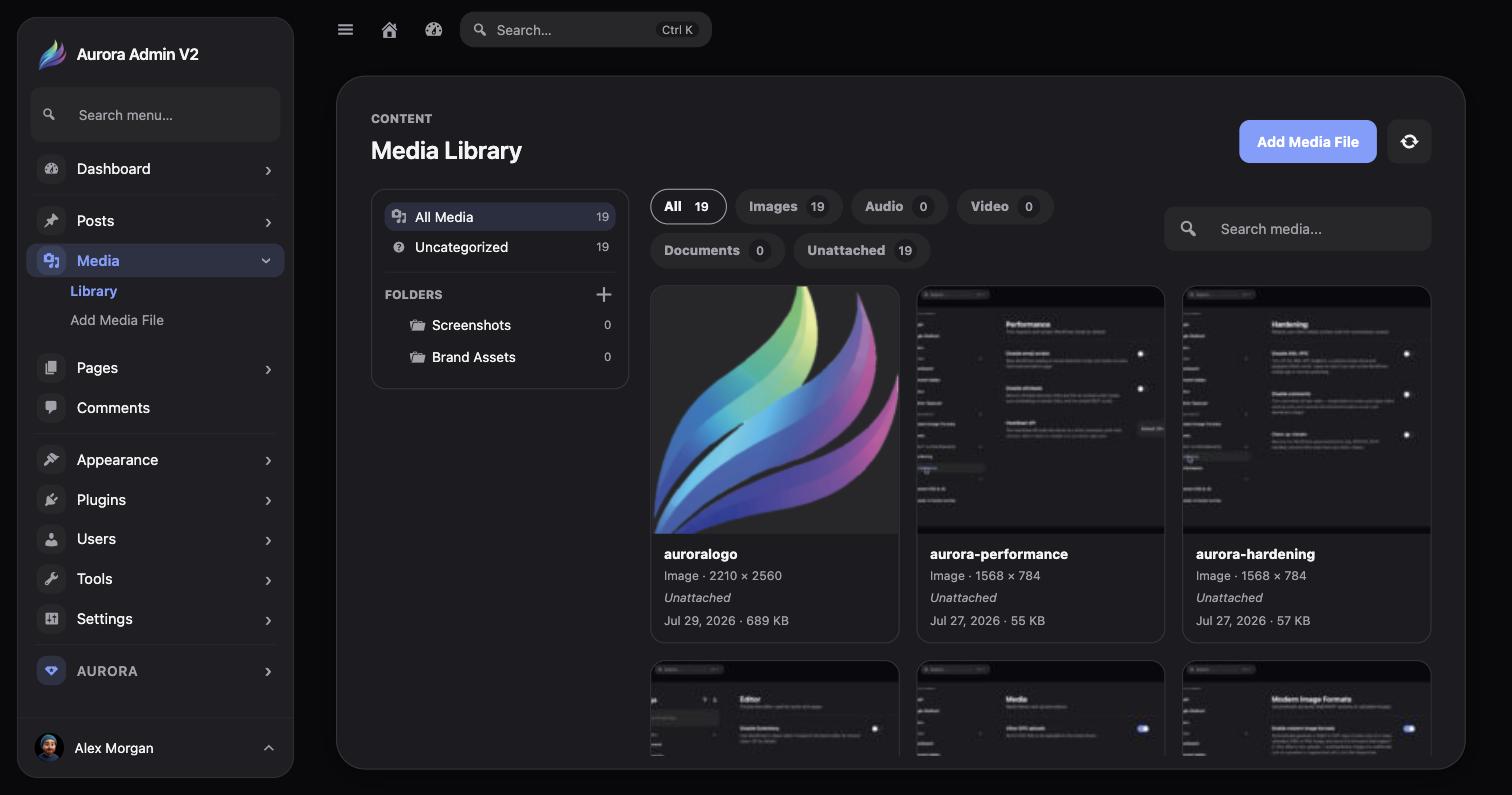Viewport: 1512px width, 795px height.
Task: Click the Appearance brush icon
Action: (x=51, y=460)
